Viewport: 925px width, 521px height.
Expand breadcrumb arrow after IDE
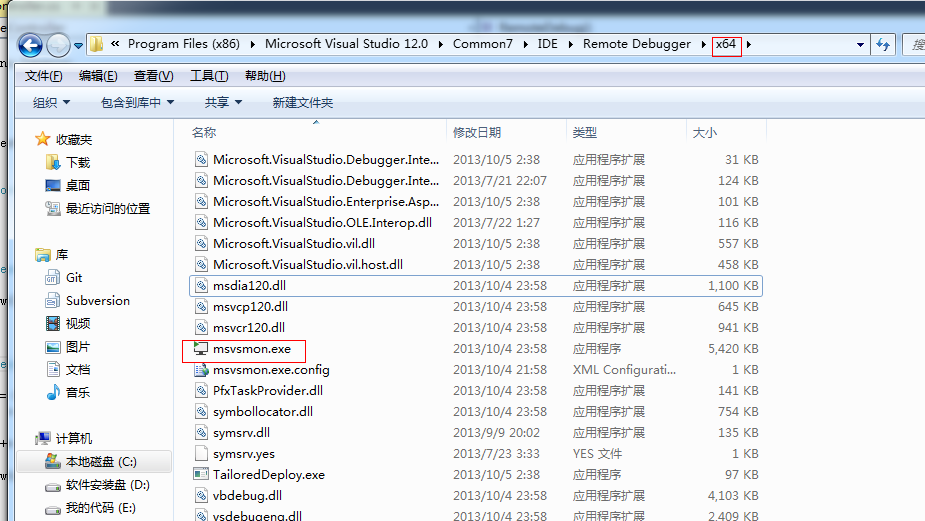570,44
